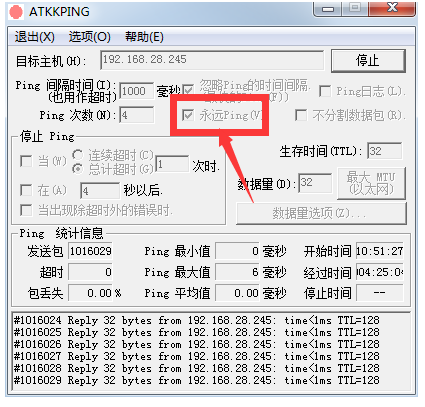Click the 经过时间 value field
425x407 pixels.
pos(380,272)
